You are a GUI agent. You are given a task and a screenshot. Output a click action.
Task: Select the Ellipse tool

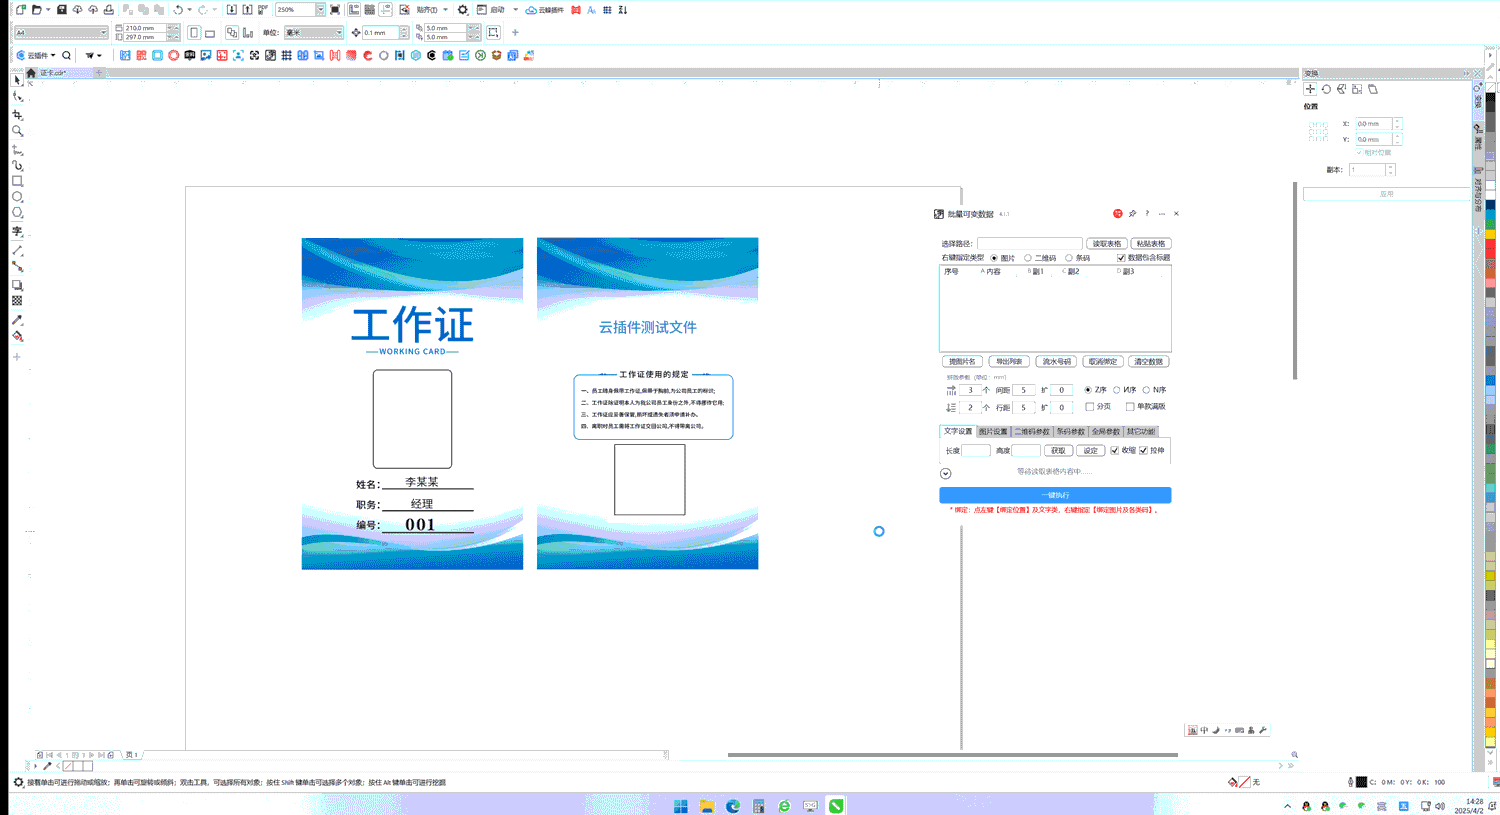[17, 197]
